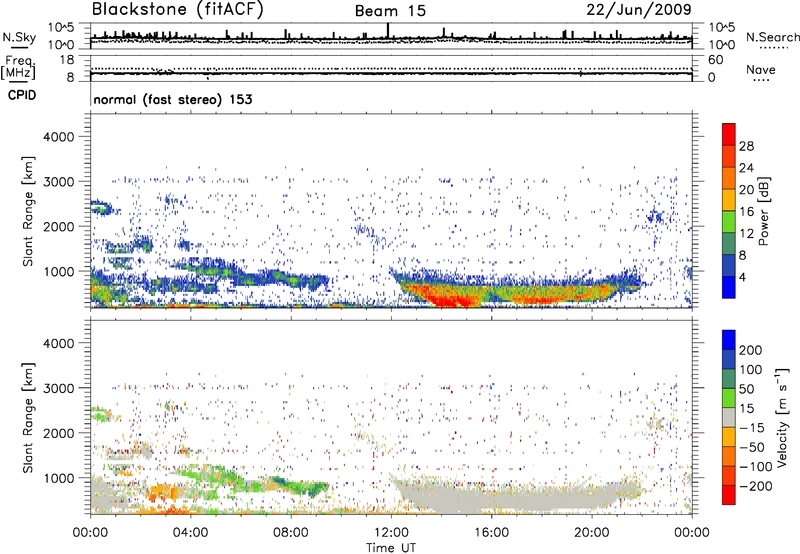800x554 pixels.
Task: Click the 4000 tick on power panel axis
Action: (x=58, y=137)
